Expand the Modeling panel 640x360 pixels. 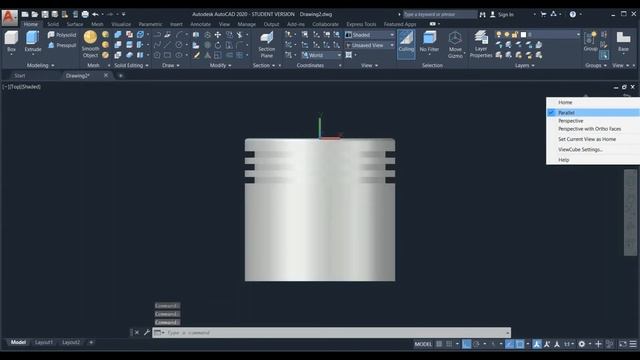click(40, 65)
